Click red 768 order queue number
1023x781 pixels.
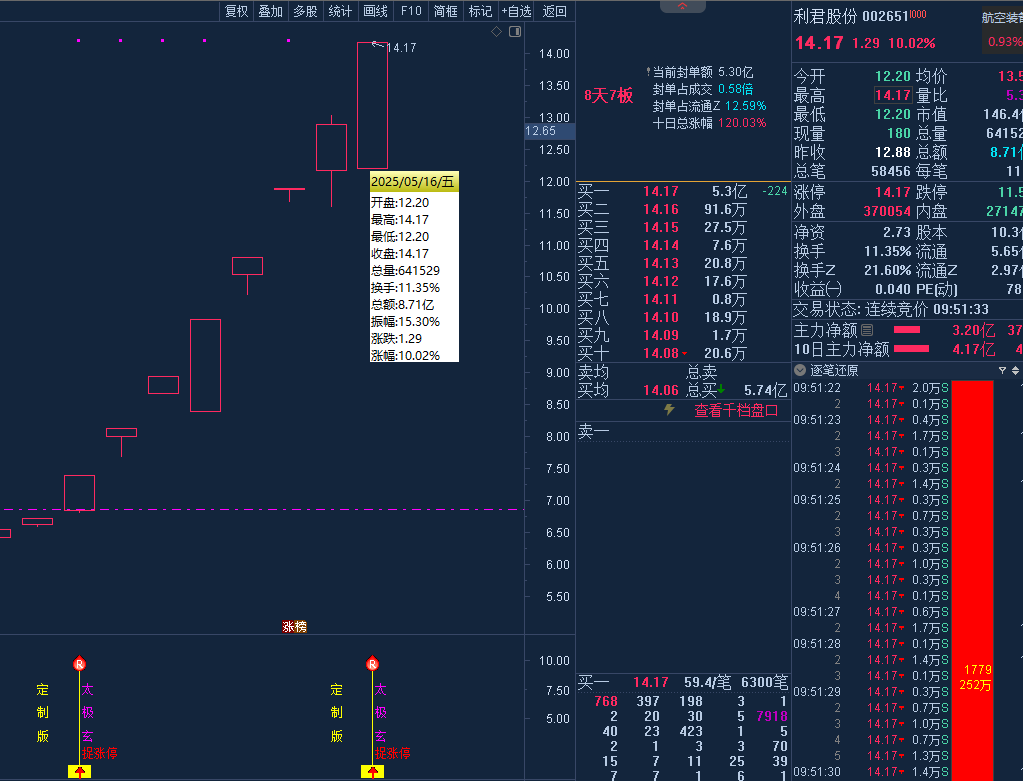pos(605,701)
